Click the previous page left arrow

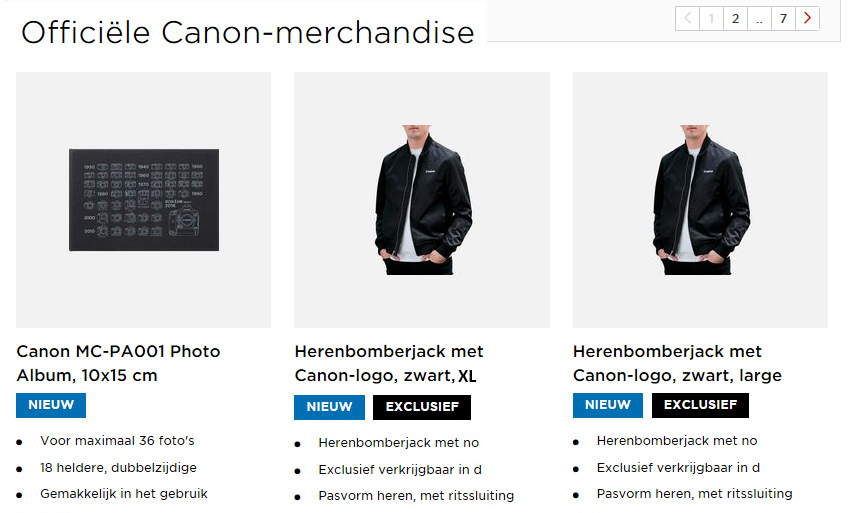click(687, 18)
